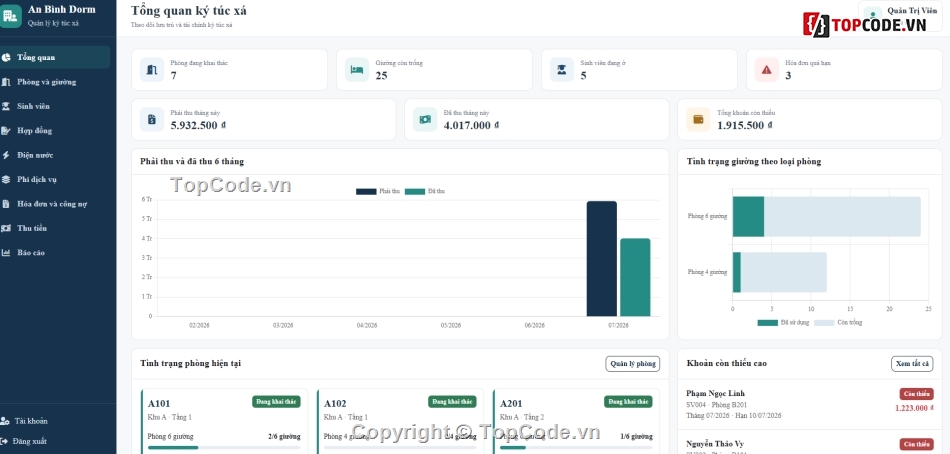The width and height of the screenshot is (950, 454).
Task: Click the Hóa đơn và công nợ invoice icon
Action: tap(6, 204)
